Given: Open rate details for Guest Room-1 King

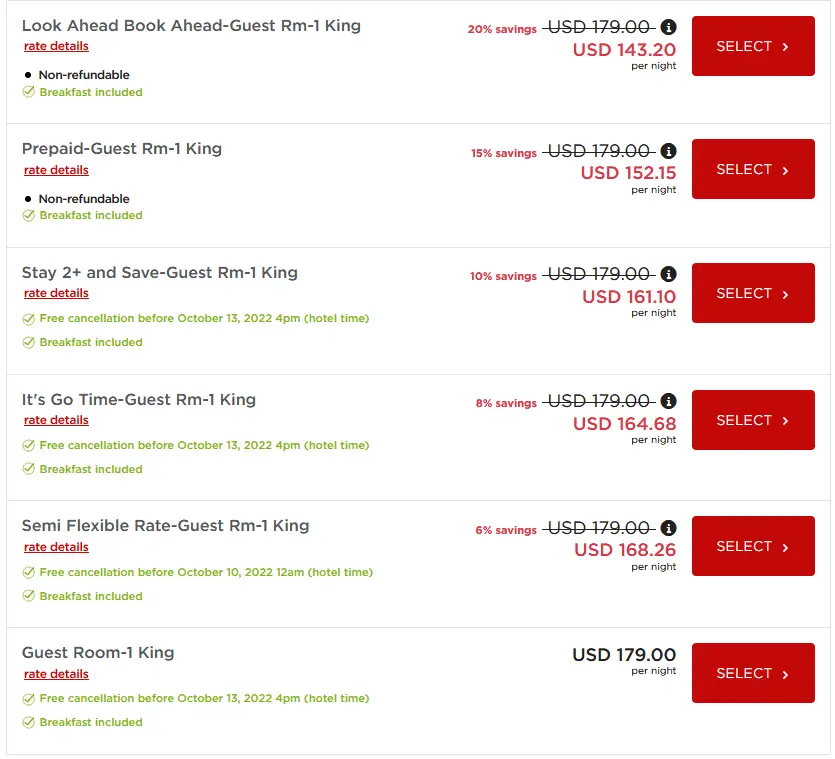Looking at the screenshot, I should point(56,674).
